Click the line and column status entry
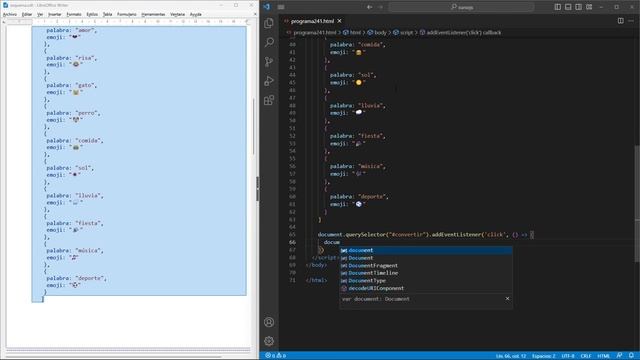640x360 pixels. coord(511,356)
